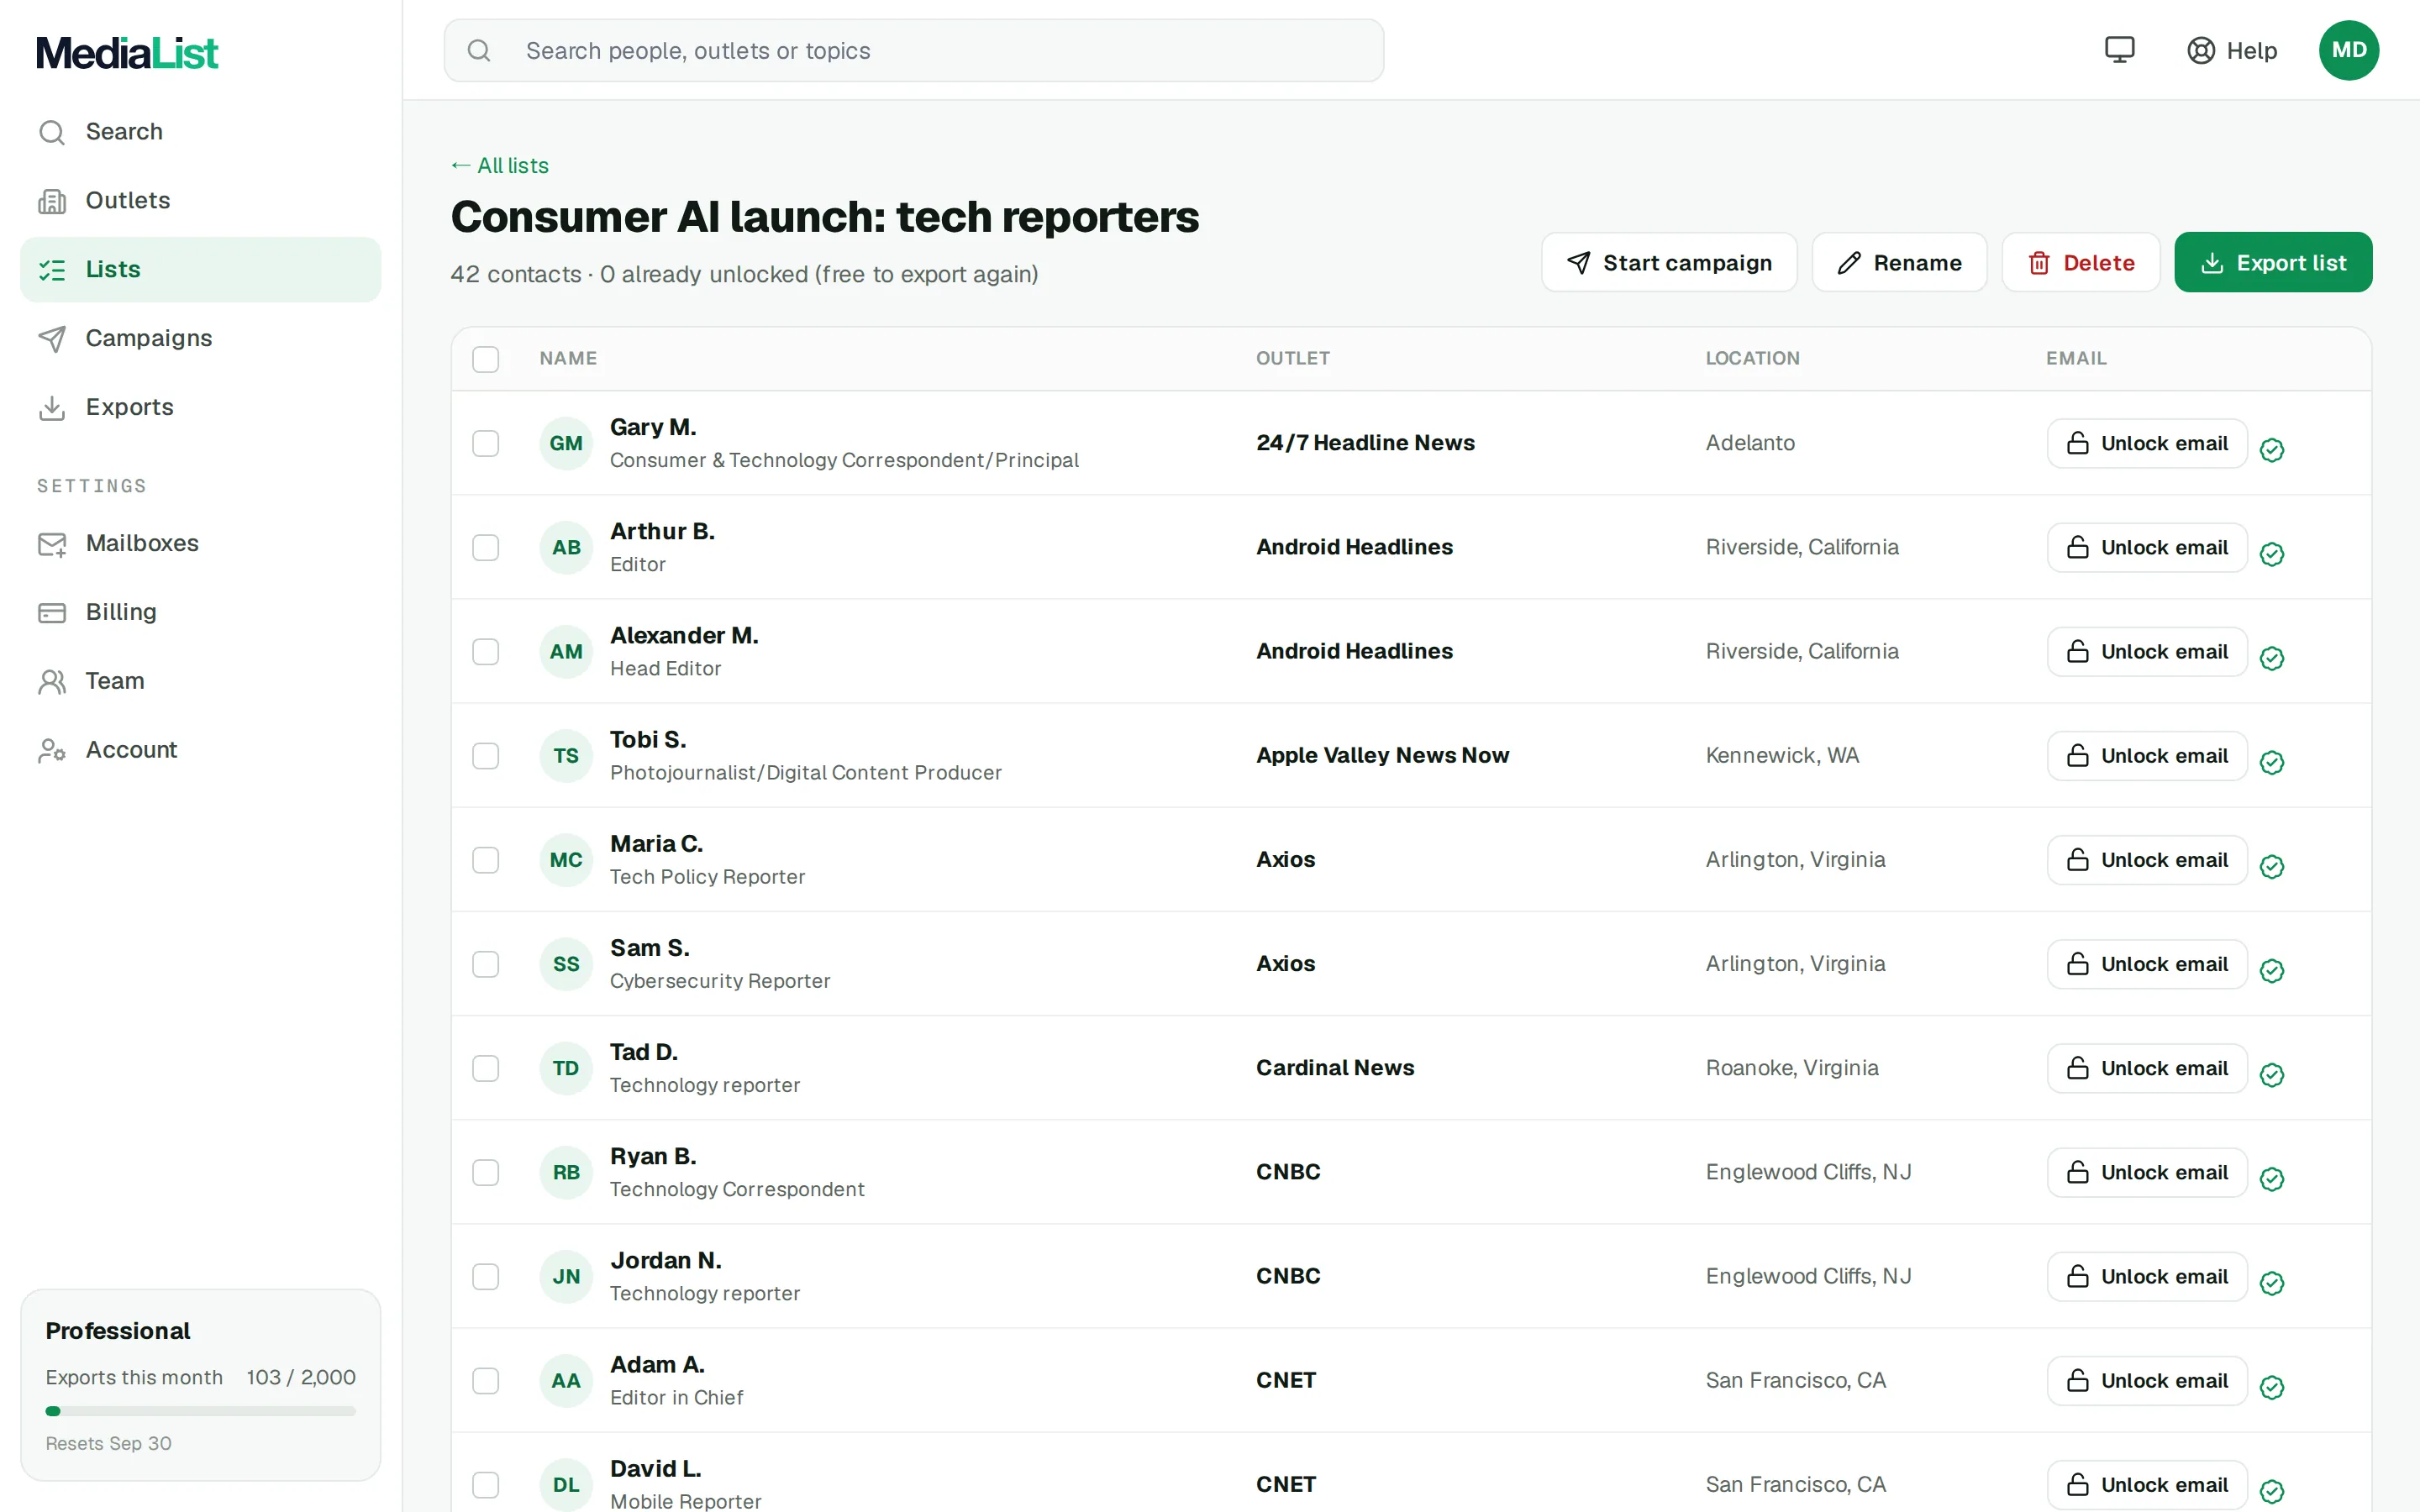Click the SS avatar for Sam S.
2420x1512 pixels.
tap(566, 964)
